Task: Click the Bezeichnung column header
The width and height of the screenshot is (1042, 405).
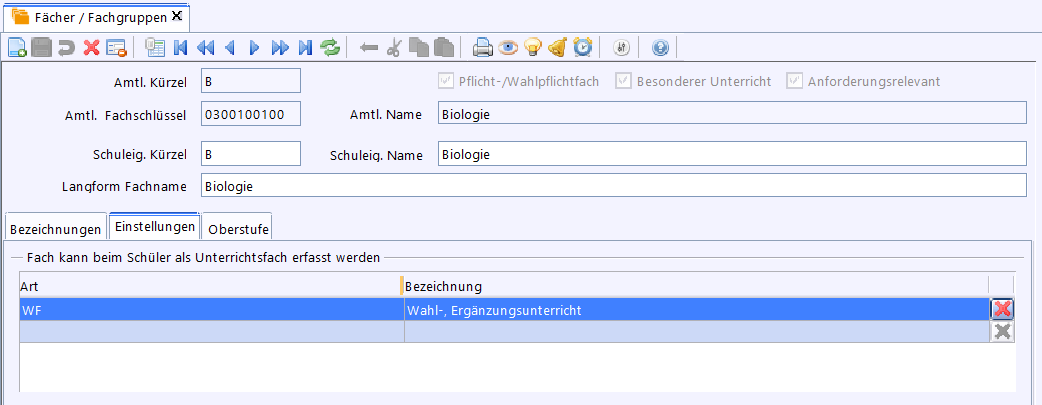Action: click(696, 286)
